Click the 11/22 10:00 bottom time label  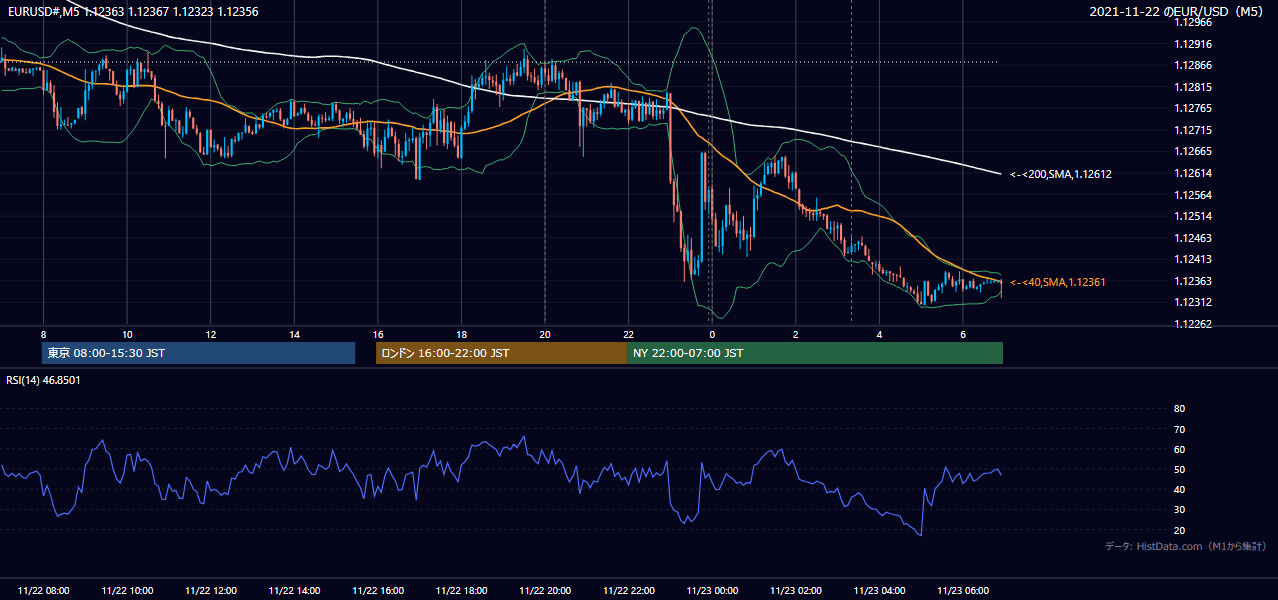pos(127,591)
